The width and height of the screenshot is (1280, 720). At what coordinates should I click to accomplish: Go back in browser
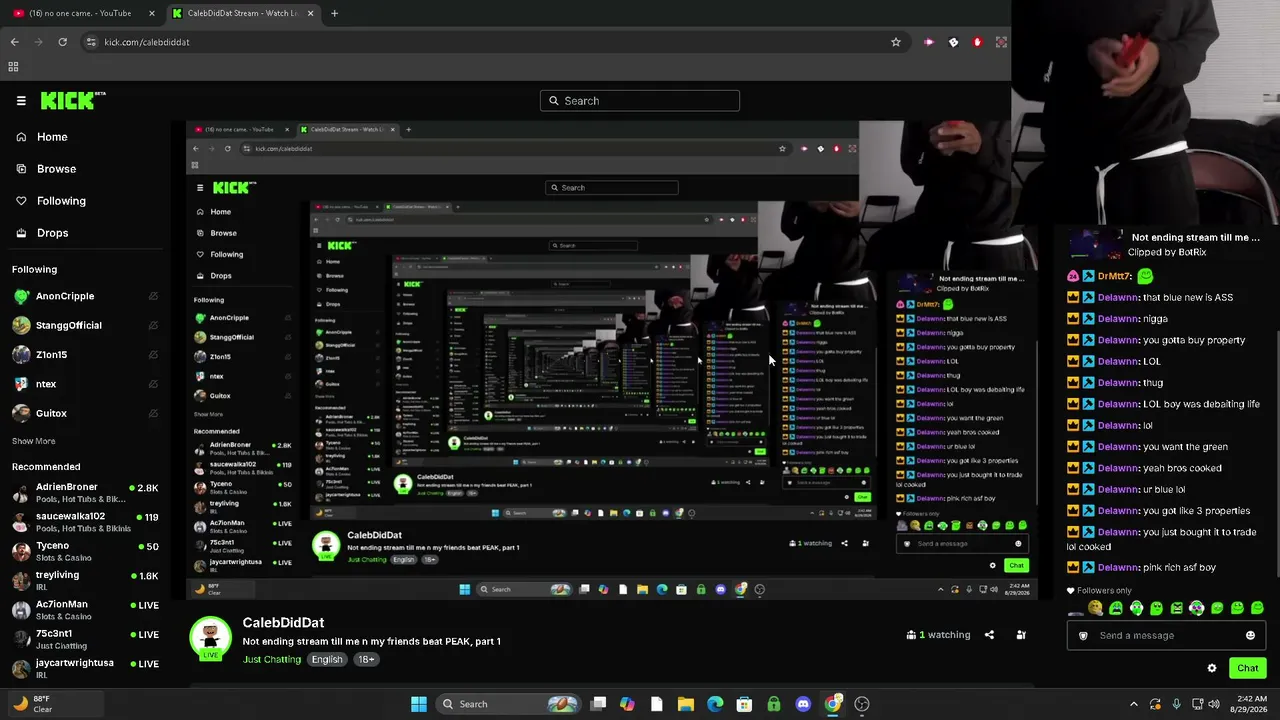coord(15,42)
